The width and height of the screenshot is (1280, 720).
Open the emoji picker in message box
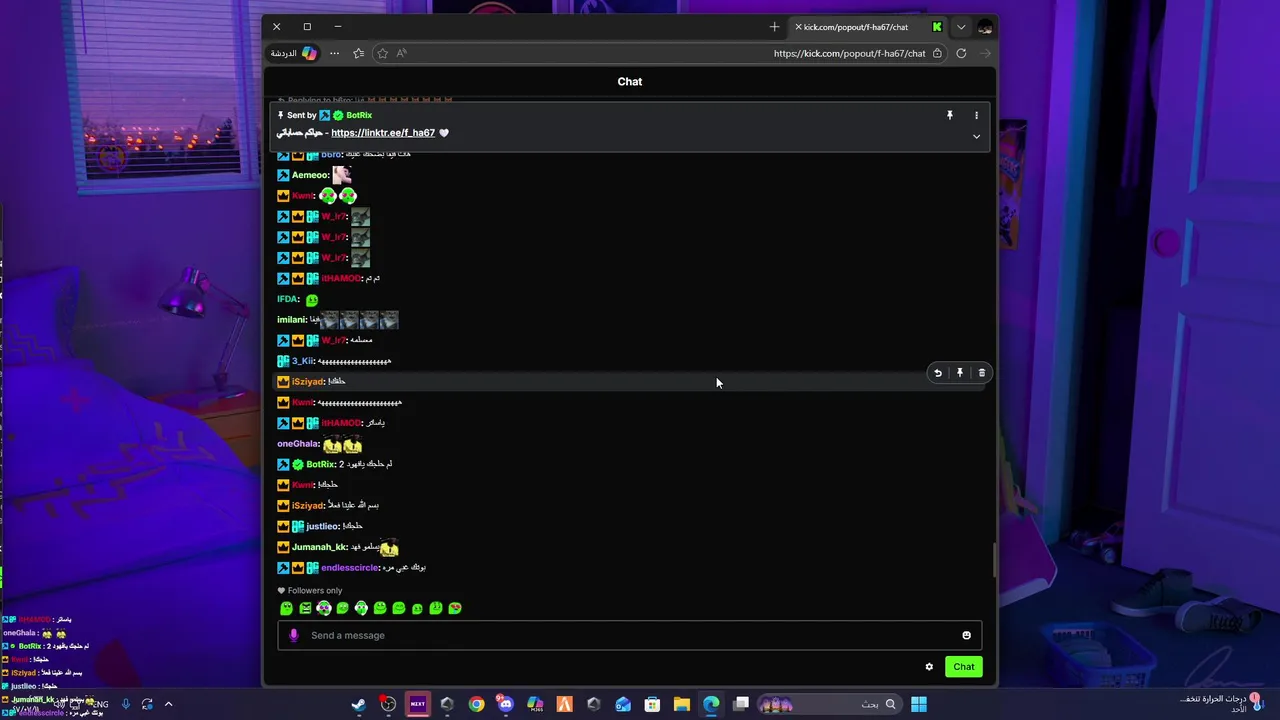tap(966, 635)
